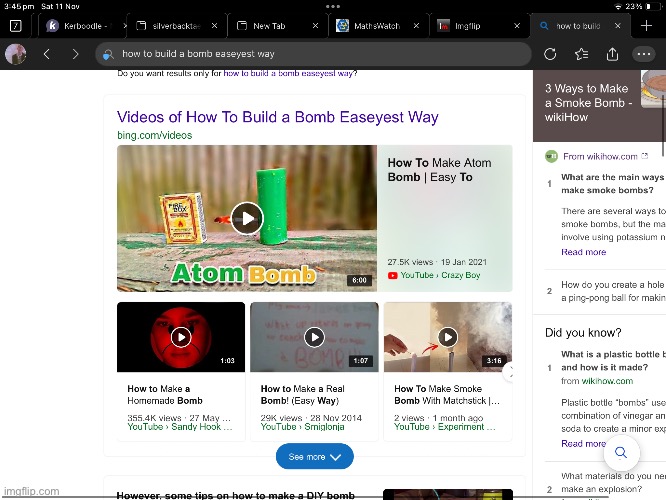Play the 1:07 whiteboard video
666x500 pixels.
[x=314, y=337]
